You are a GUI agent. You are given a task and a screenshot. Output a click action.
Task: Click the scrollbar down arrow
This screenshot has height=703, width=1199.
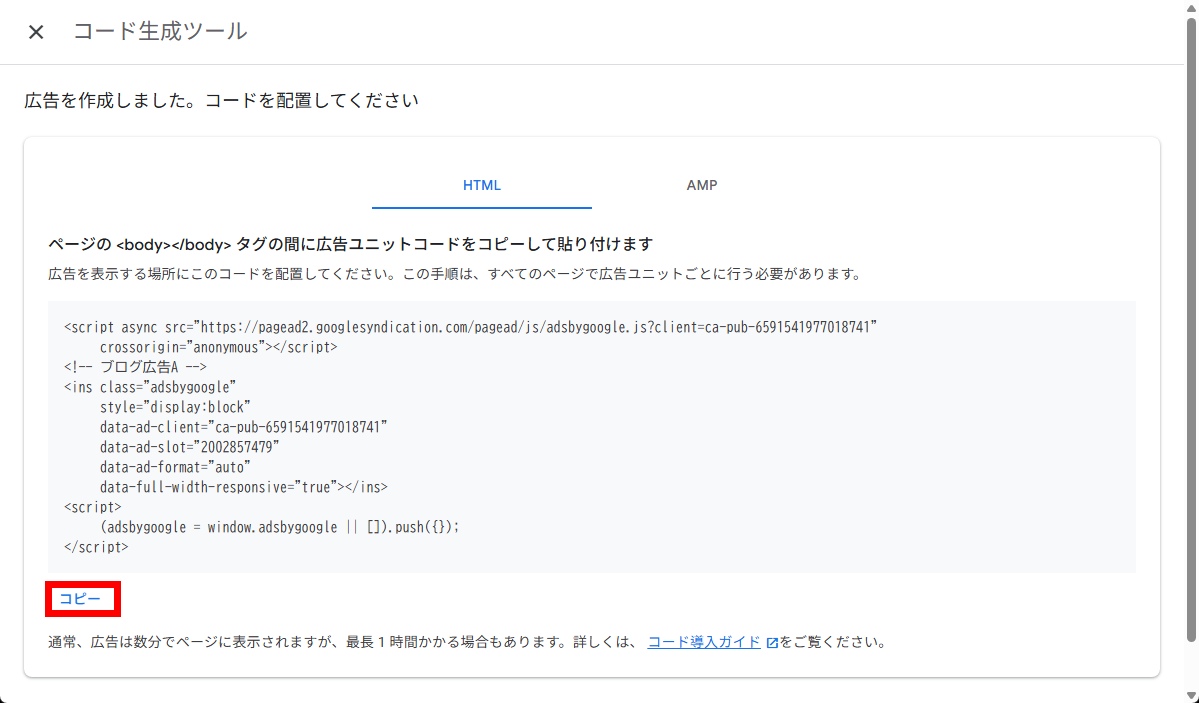[1191, 696]
